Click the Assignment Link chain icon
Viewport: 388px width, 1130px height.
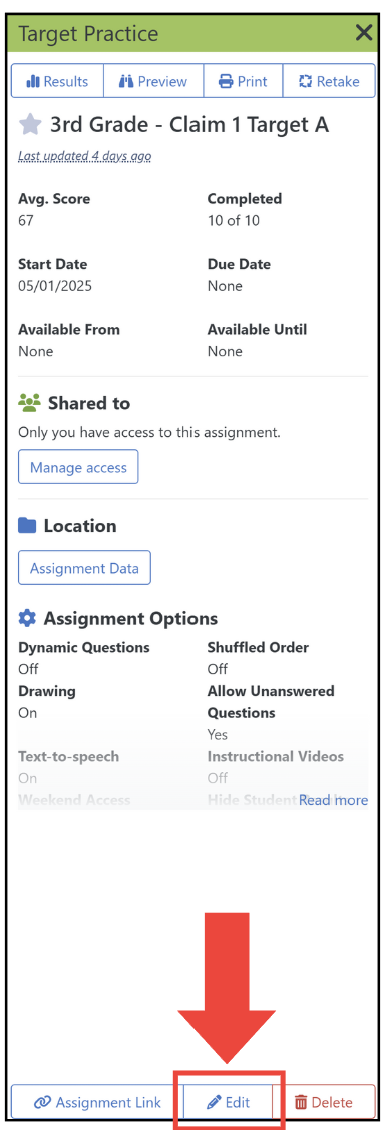coord(43,1102)
